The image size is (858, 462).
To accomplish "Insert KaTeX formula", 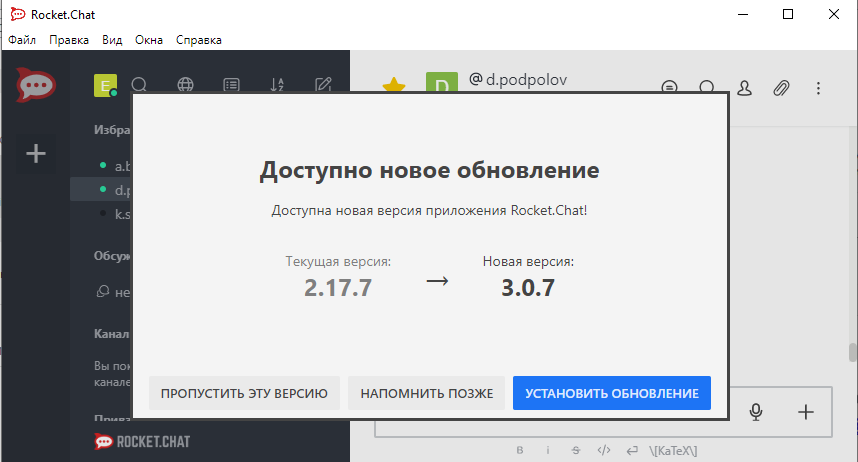I will [673, 451].
